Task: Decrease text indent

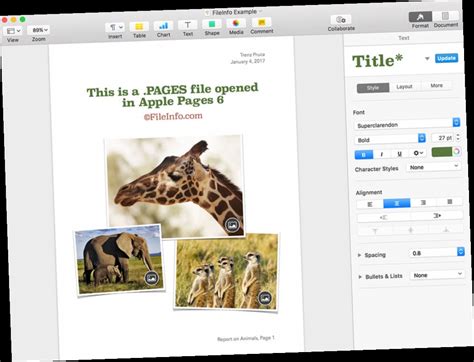Action: (384, 217)
